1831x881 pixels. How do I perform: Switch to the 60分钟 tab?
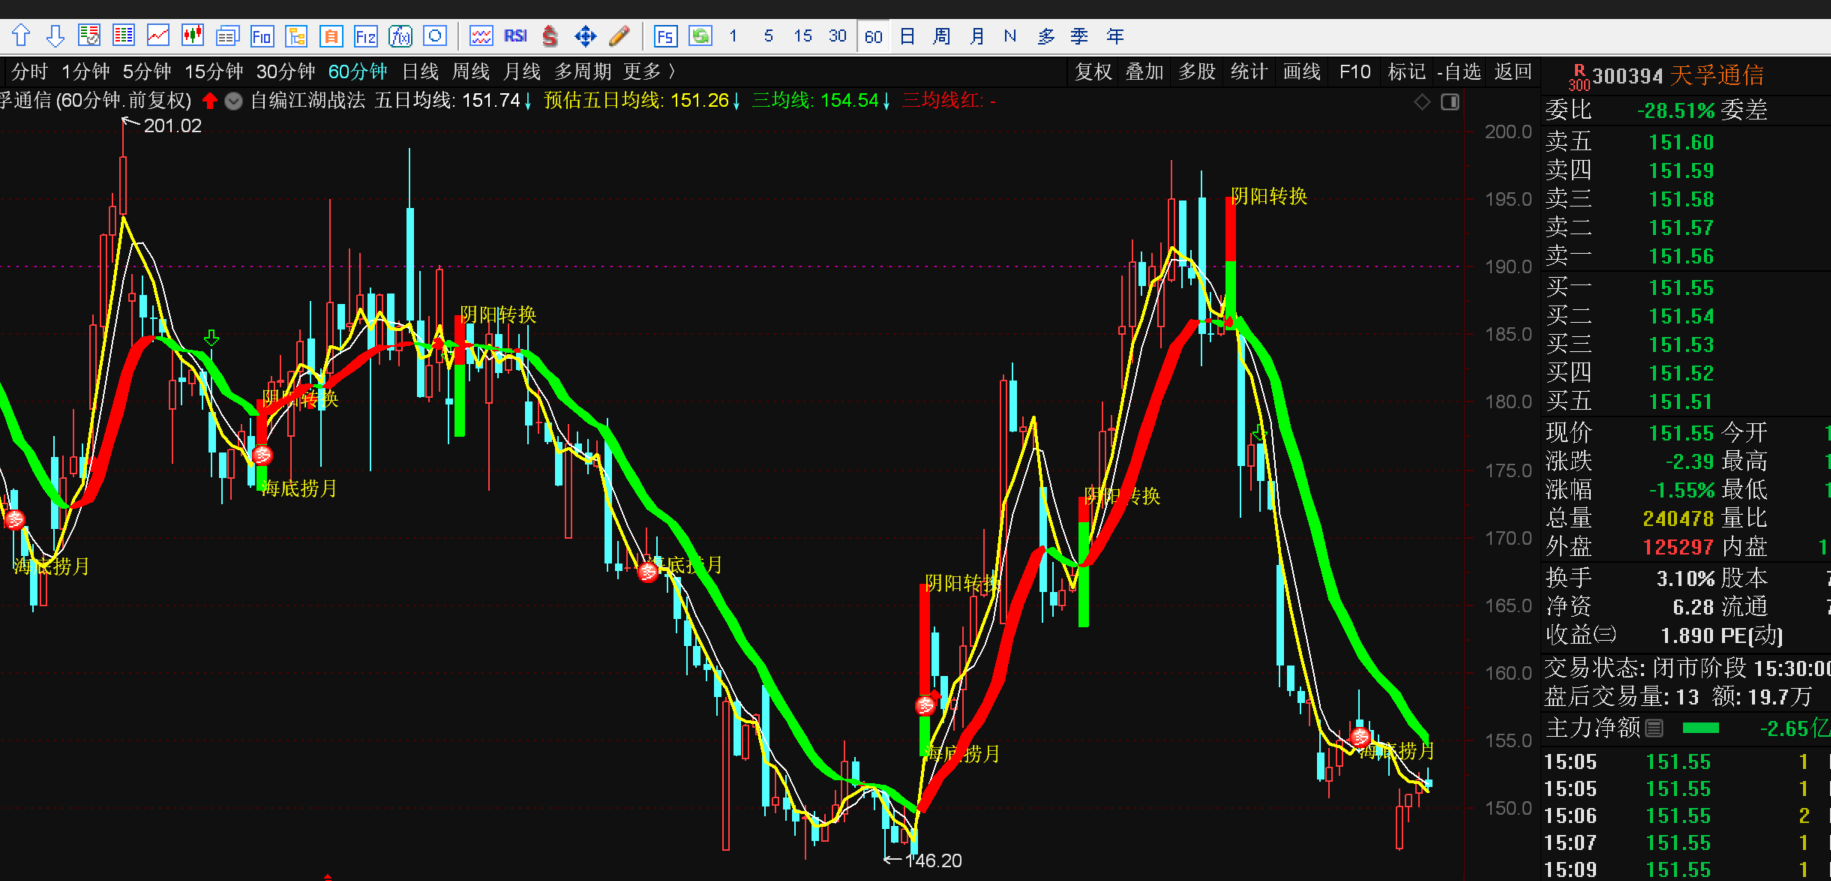[x=358, y=72]
